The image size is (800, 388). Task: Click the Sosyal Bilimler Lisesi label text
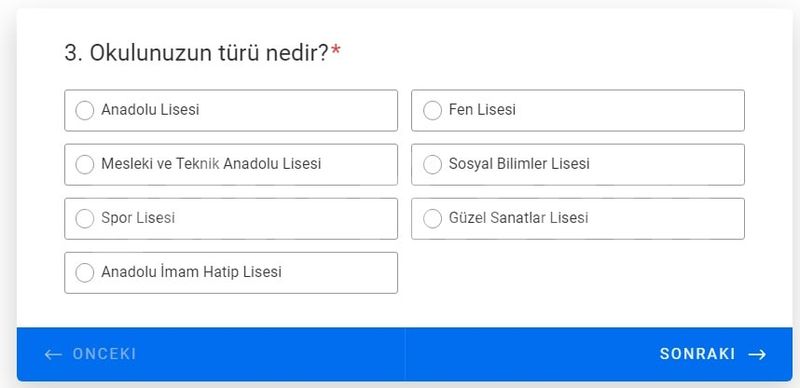point(519,164)
